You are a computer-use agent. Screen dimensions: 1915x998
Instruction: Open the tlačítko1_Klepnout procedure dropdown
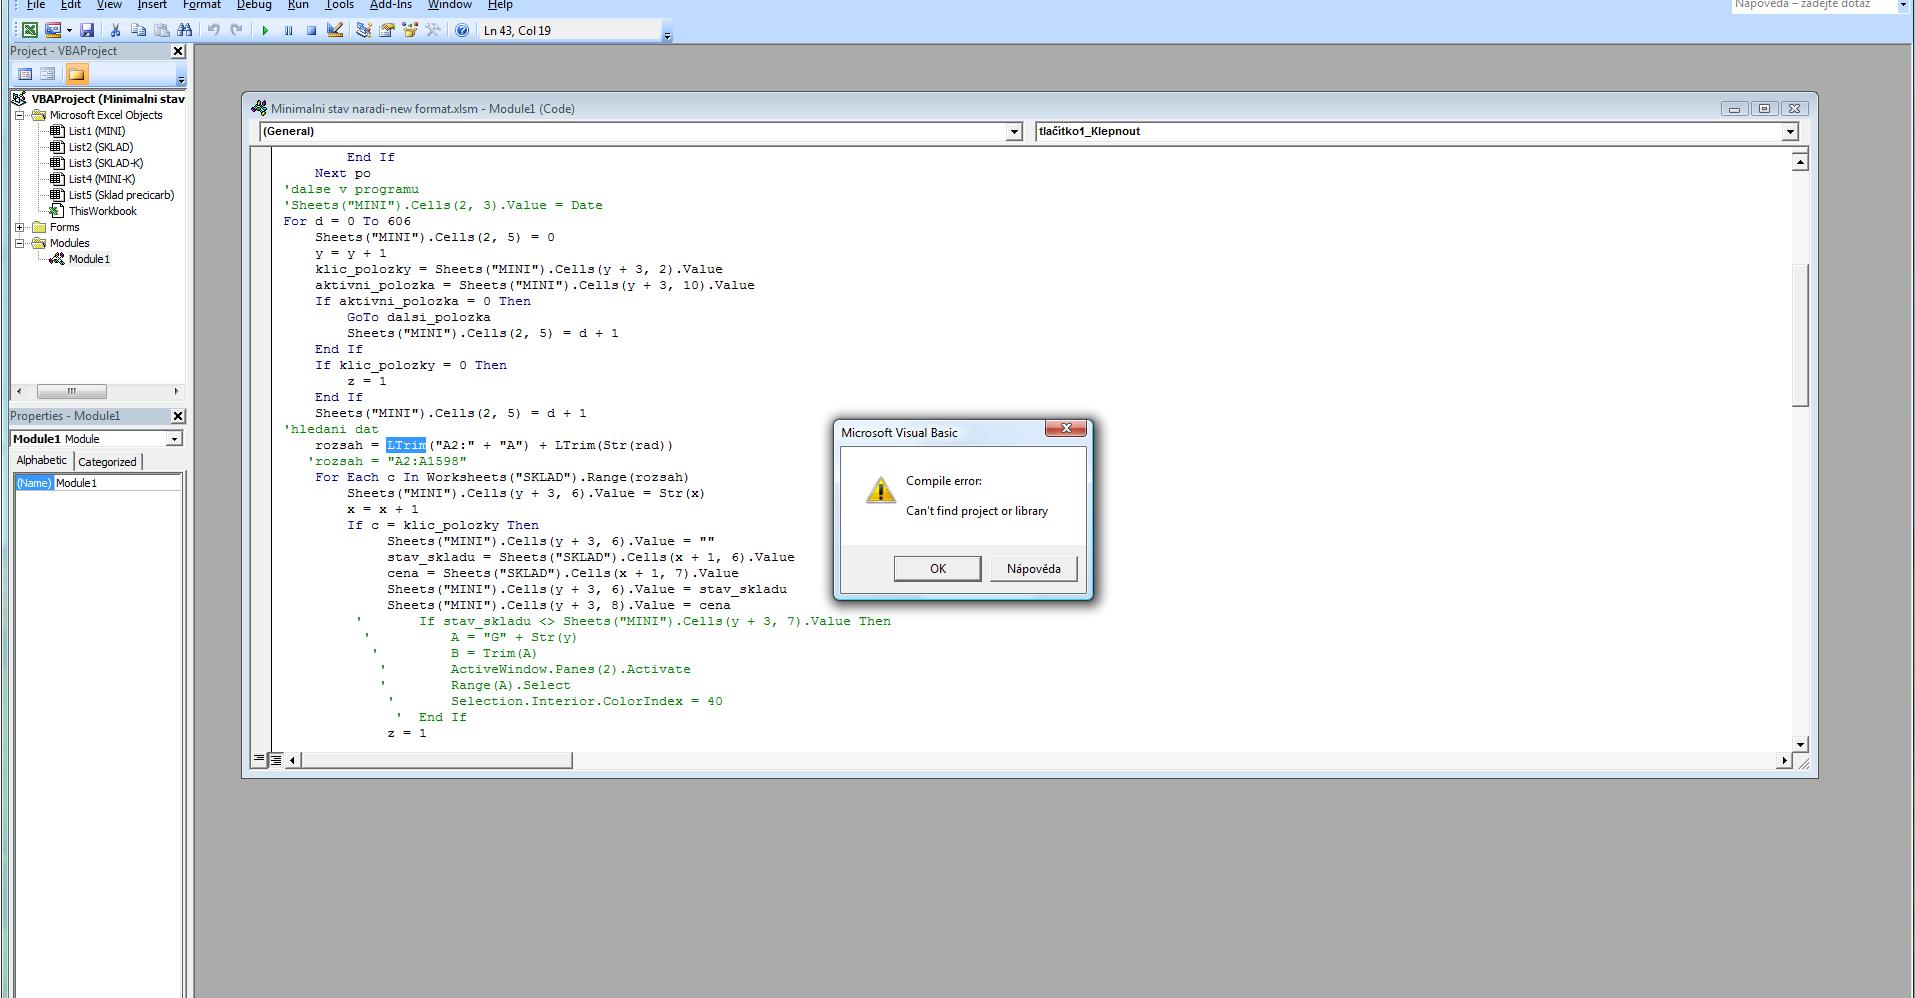click(1789, 131)
